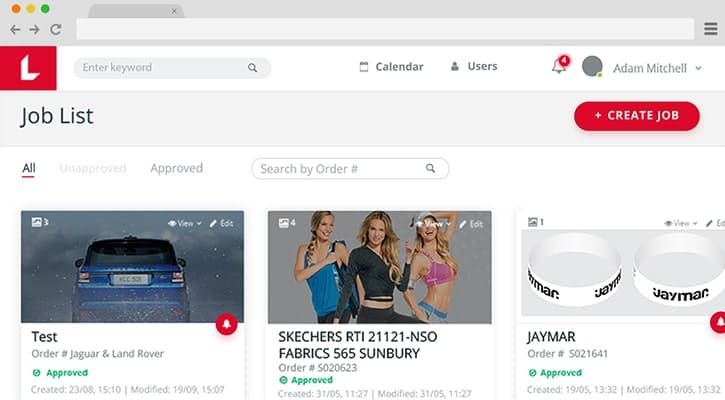The width and height of the screenshot is (725, 400).
Task: Click the magnifier in the keyword search
Action: [252, 68]
